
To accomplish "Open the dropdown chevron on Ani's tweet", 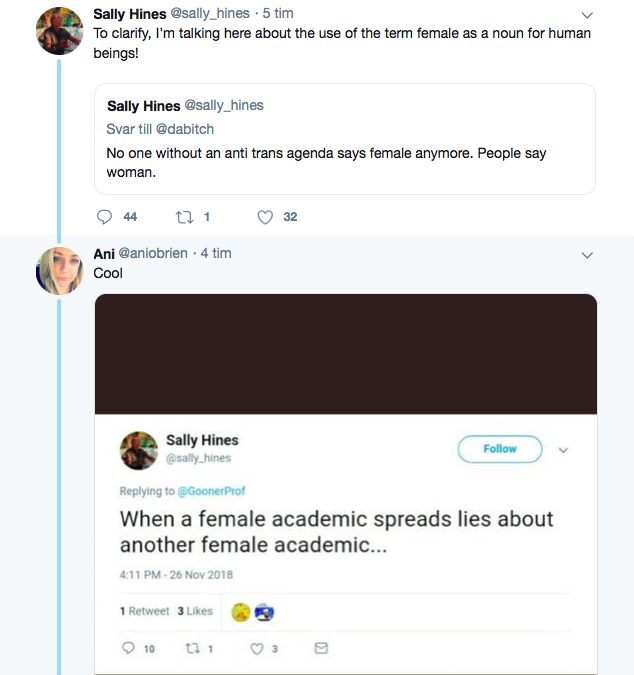I will click(x=587, y=255).
